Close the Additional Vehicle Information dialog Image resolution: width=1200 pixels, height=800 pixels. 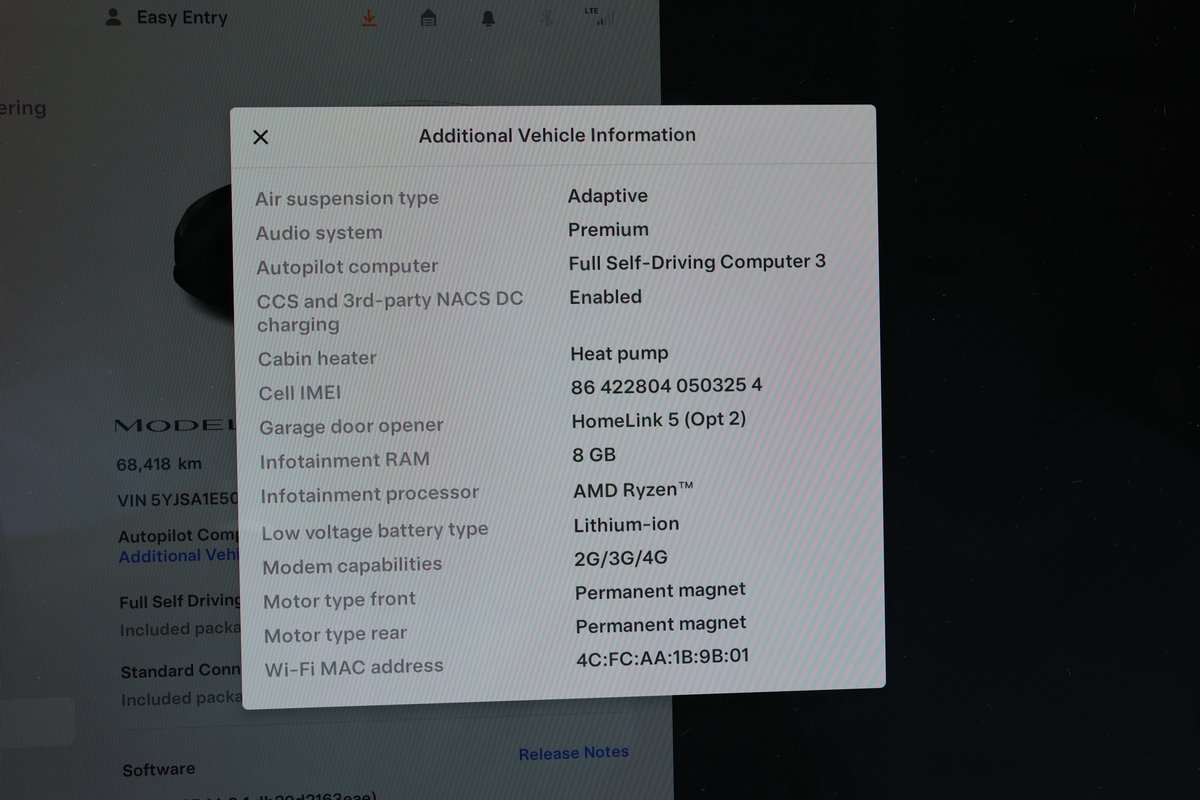pyautogui.click(x=261, y=137)
